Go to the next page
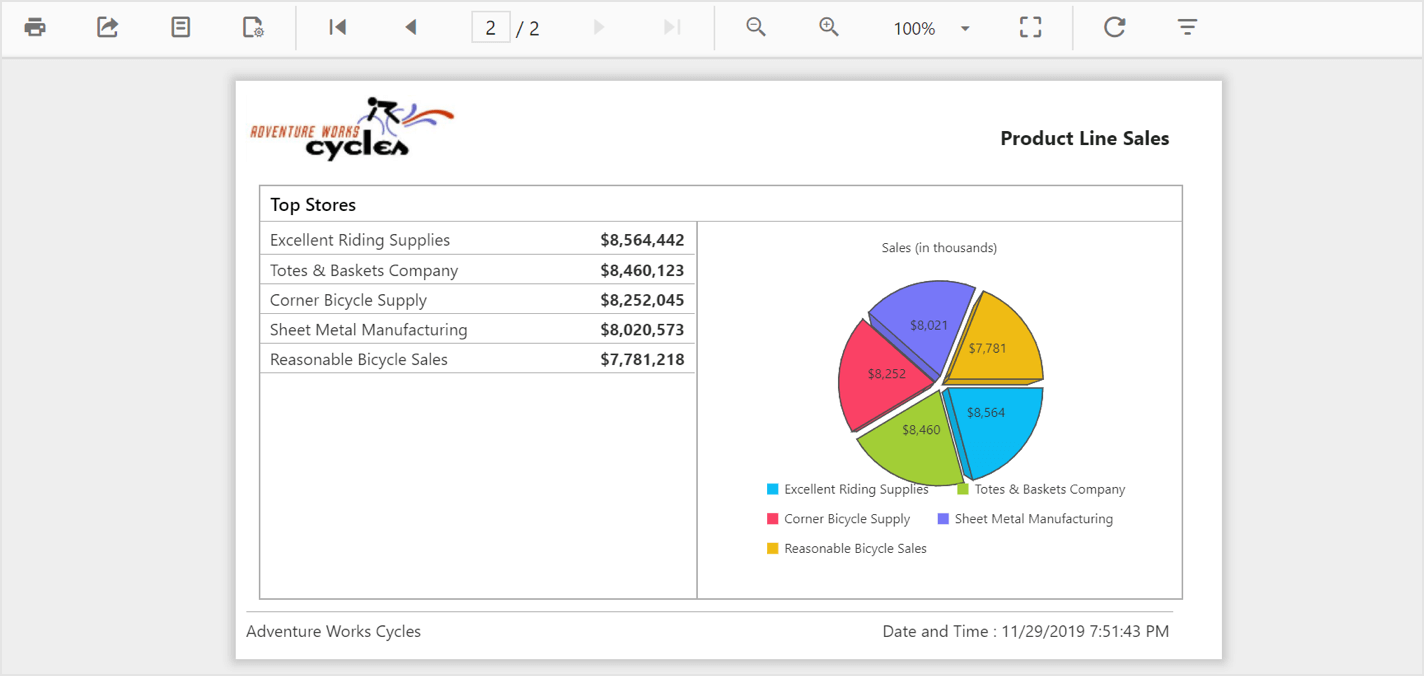Viewport: 1424px width, 676px height. click(599, 27)
